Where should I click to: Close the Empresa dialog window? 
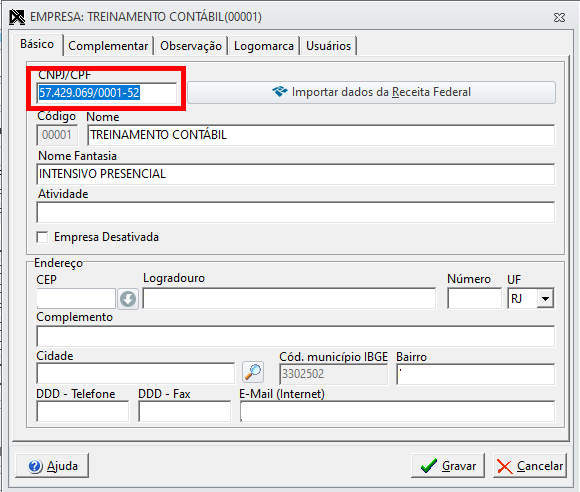click(x=559, y=17)
